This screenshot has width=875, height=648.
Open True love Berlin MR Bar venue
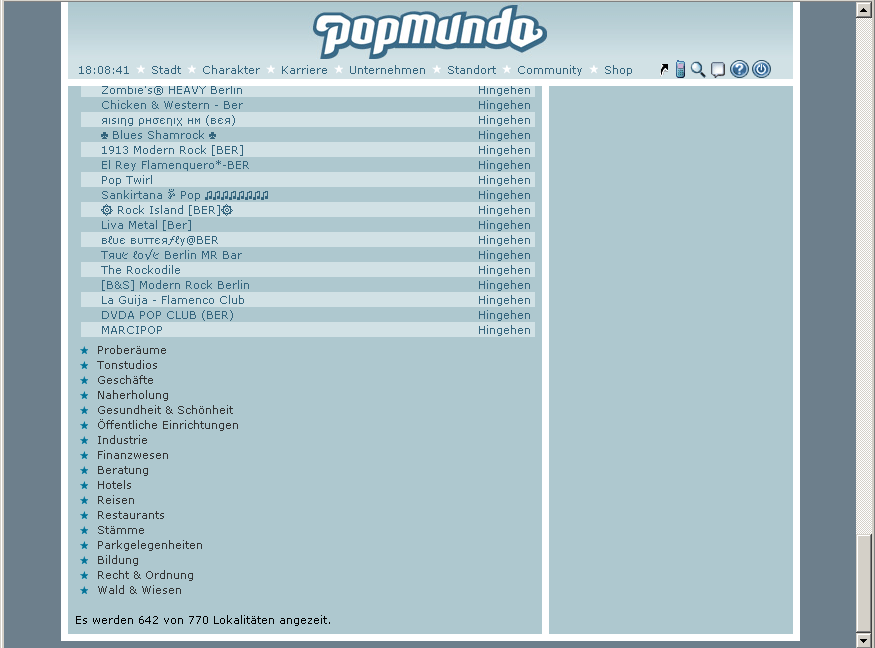coord(171,255)
